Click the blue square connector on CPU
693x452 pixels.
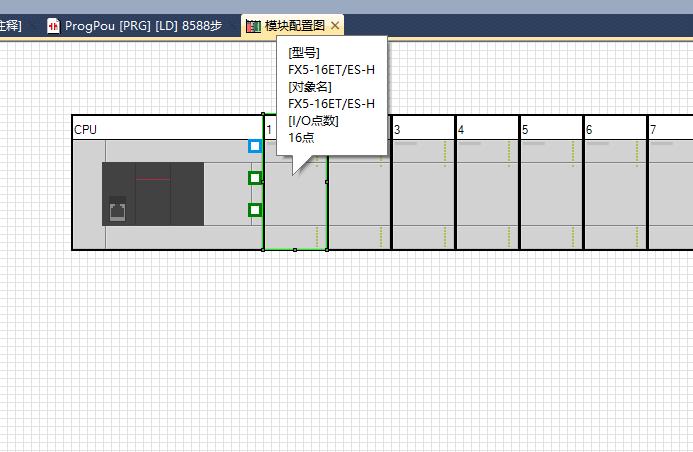click(x=255, y=146)
